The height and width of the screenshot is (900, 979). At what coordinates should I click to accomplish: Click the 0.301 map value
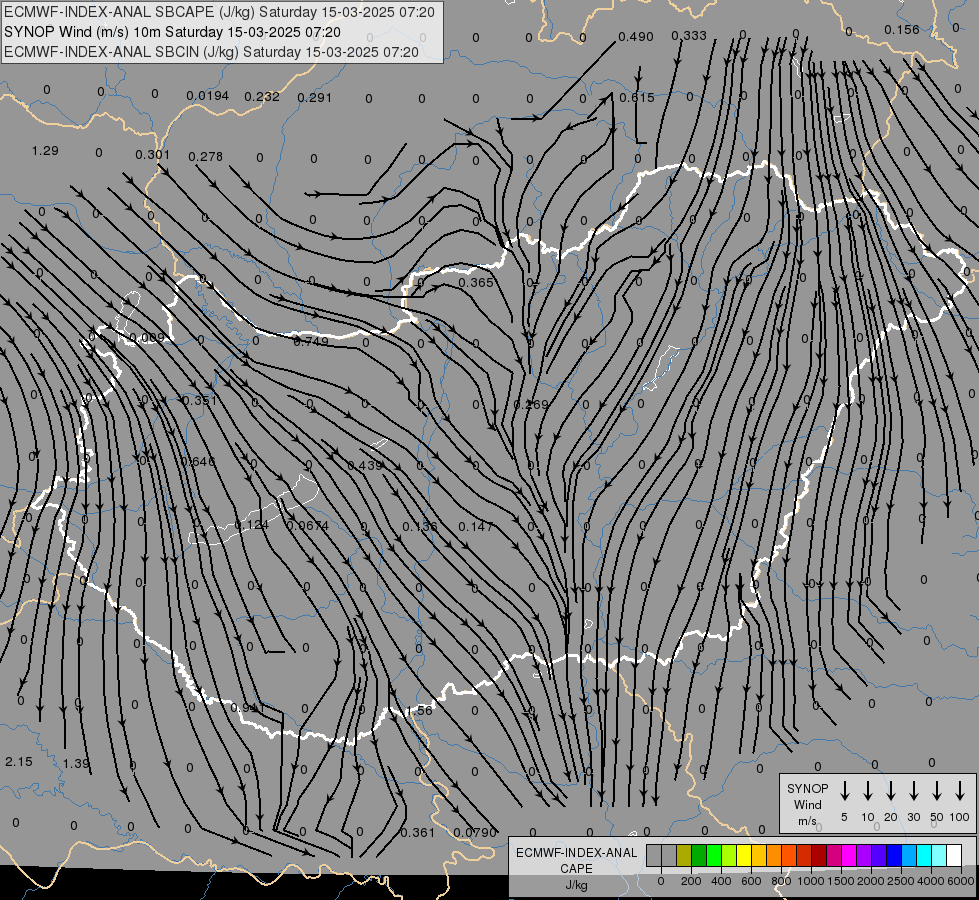pyautogui.click(x=152, y=154)
